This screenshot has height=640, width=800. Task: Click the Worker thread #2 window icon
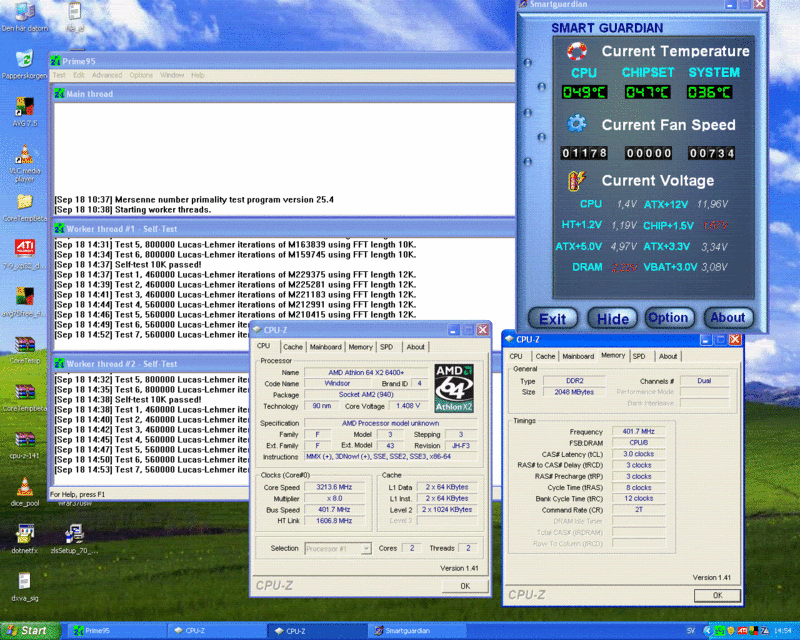[59, 364]
